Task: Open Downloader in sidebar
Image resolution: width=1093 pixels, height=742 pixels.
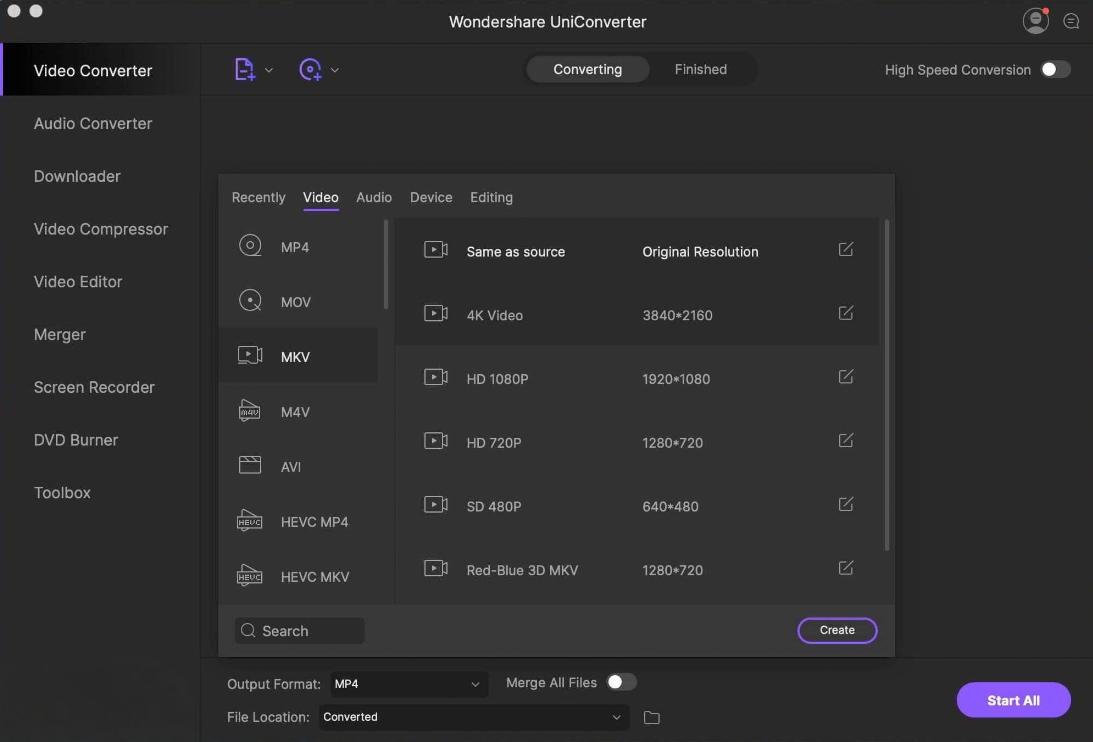Action: [77, 176]
